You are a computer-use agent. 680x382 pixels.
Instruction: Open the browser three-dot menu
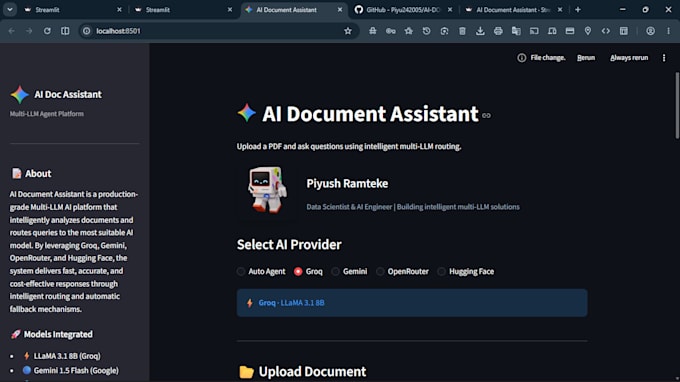(668, 31)
